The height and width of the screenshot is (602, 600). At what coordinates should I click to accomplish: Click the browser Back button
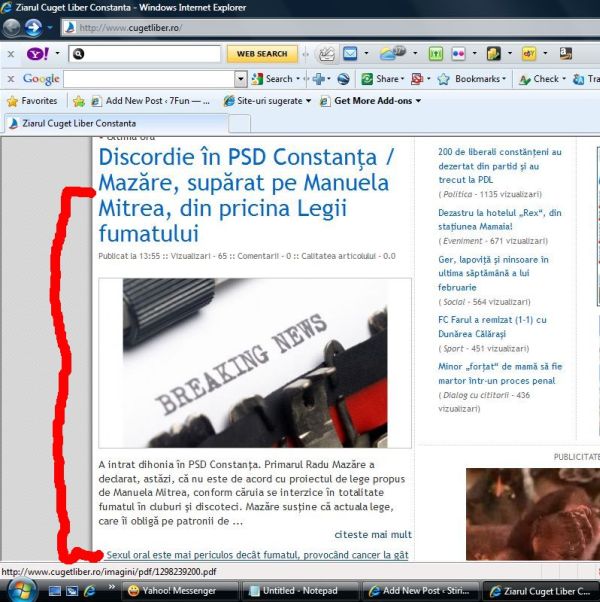click(x=13, y=27)
